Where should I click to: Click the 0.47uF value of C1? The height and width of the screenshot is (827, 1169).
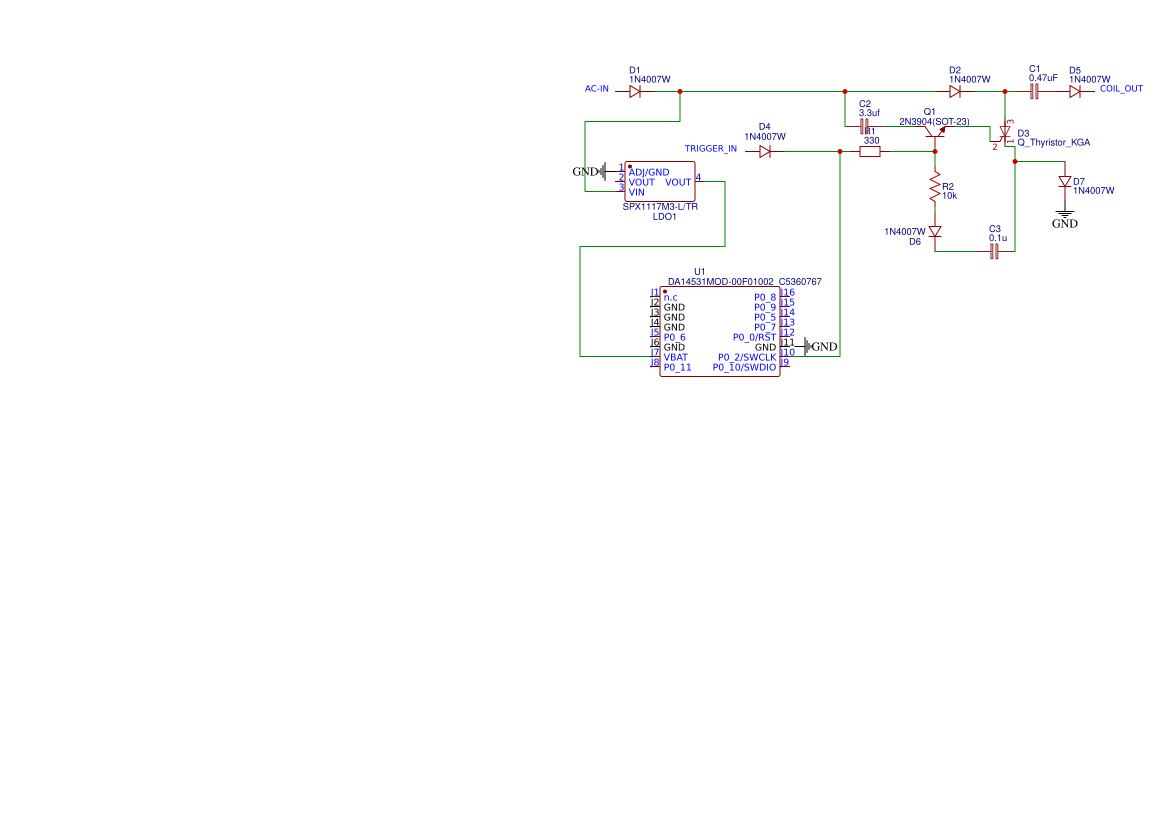pyautogui.click(x=1043, y=78)
